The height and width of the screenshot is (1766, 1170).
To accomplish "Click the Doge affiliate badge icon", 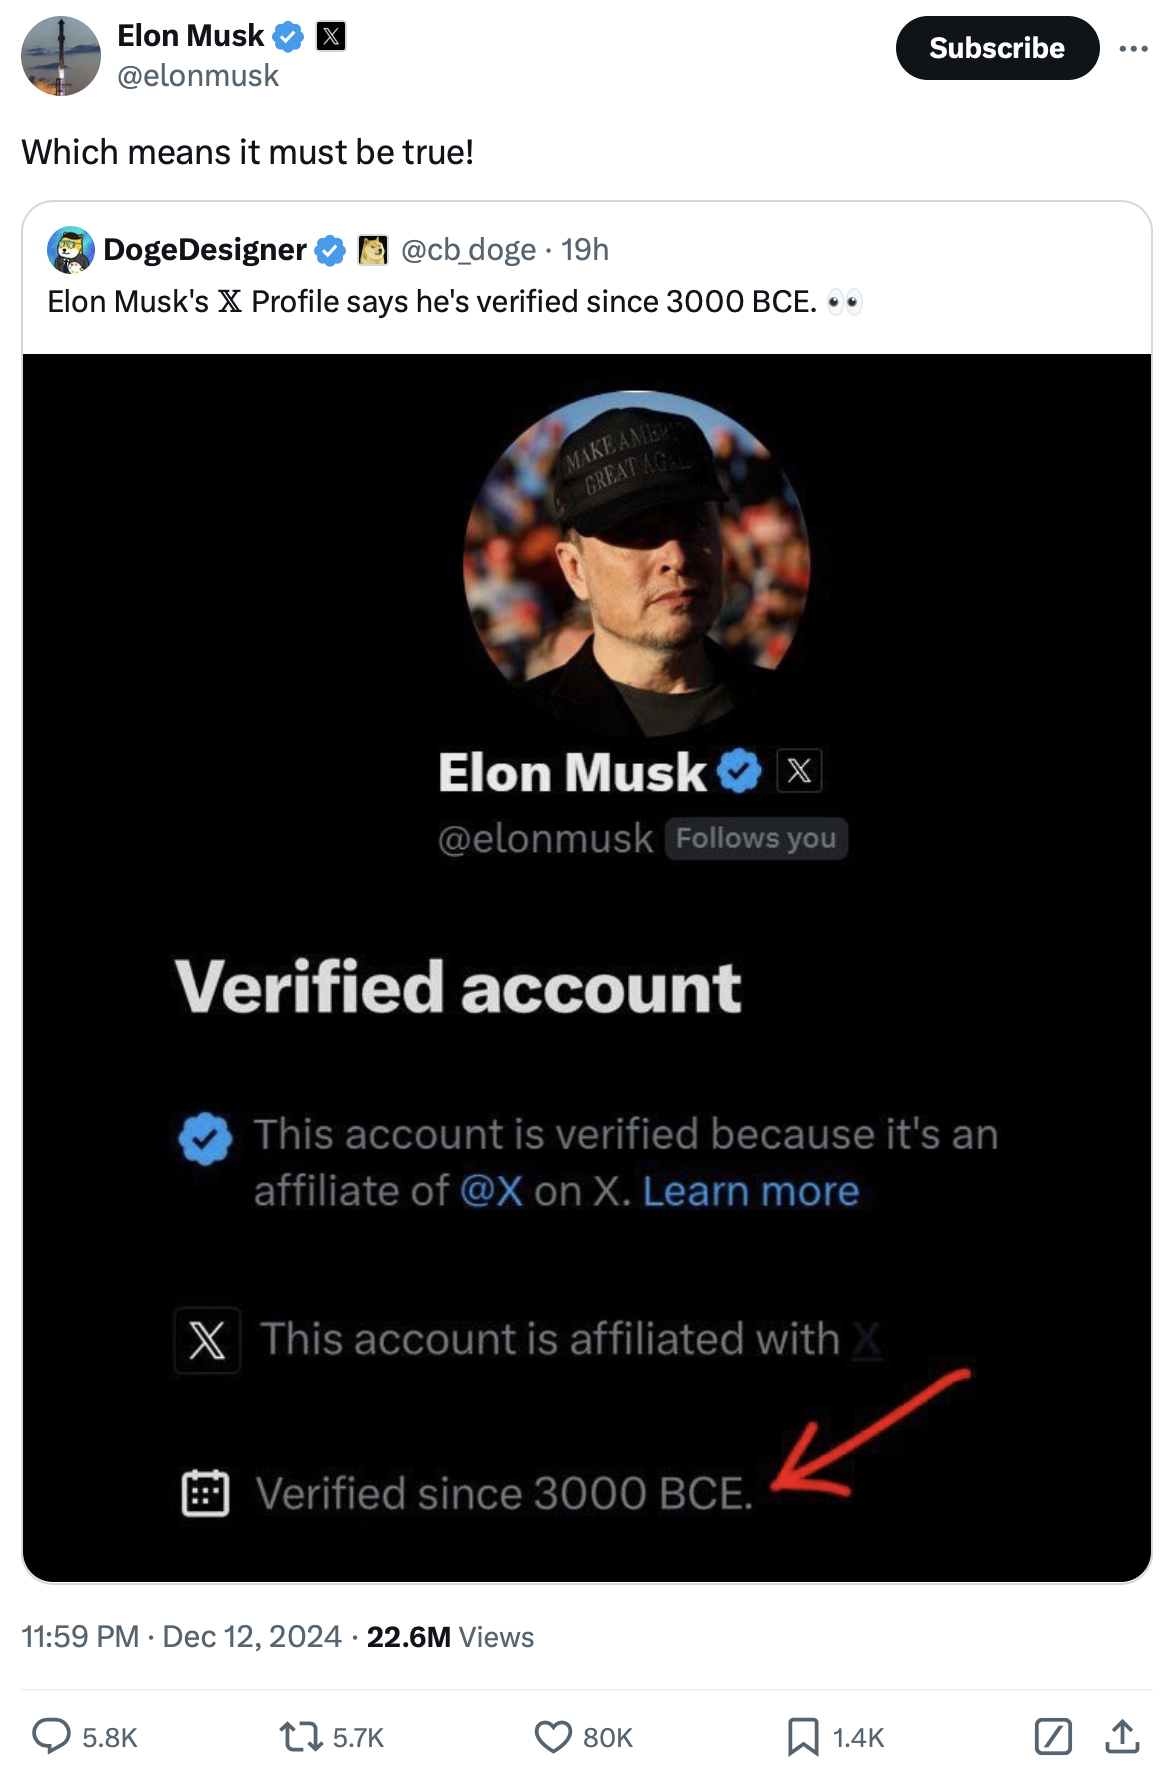I will (373, 250).
